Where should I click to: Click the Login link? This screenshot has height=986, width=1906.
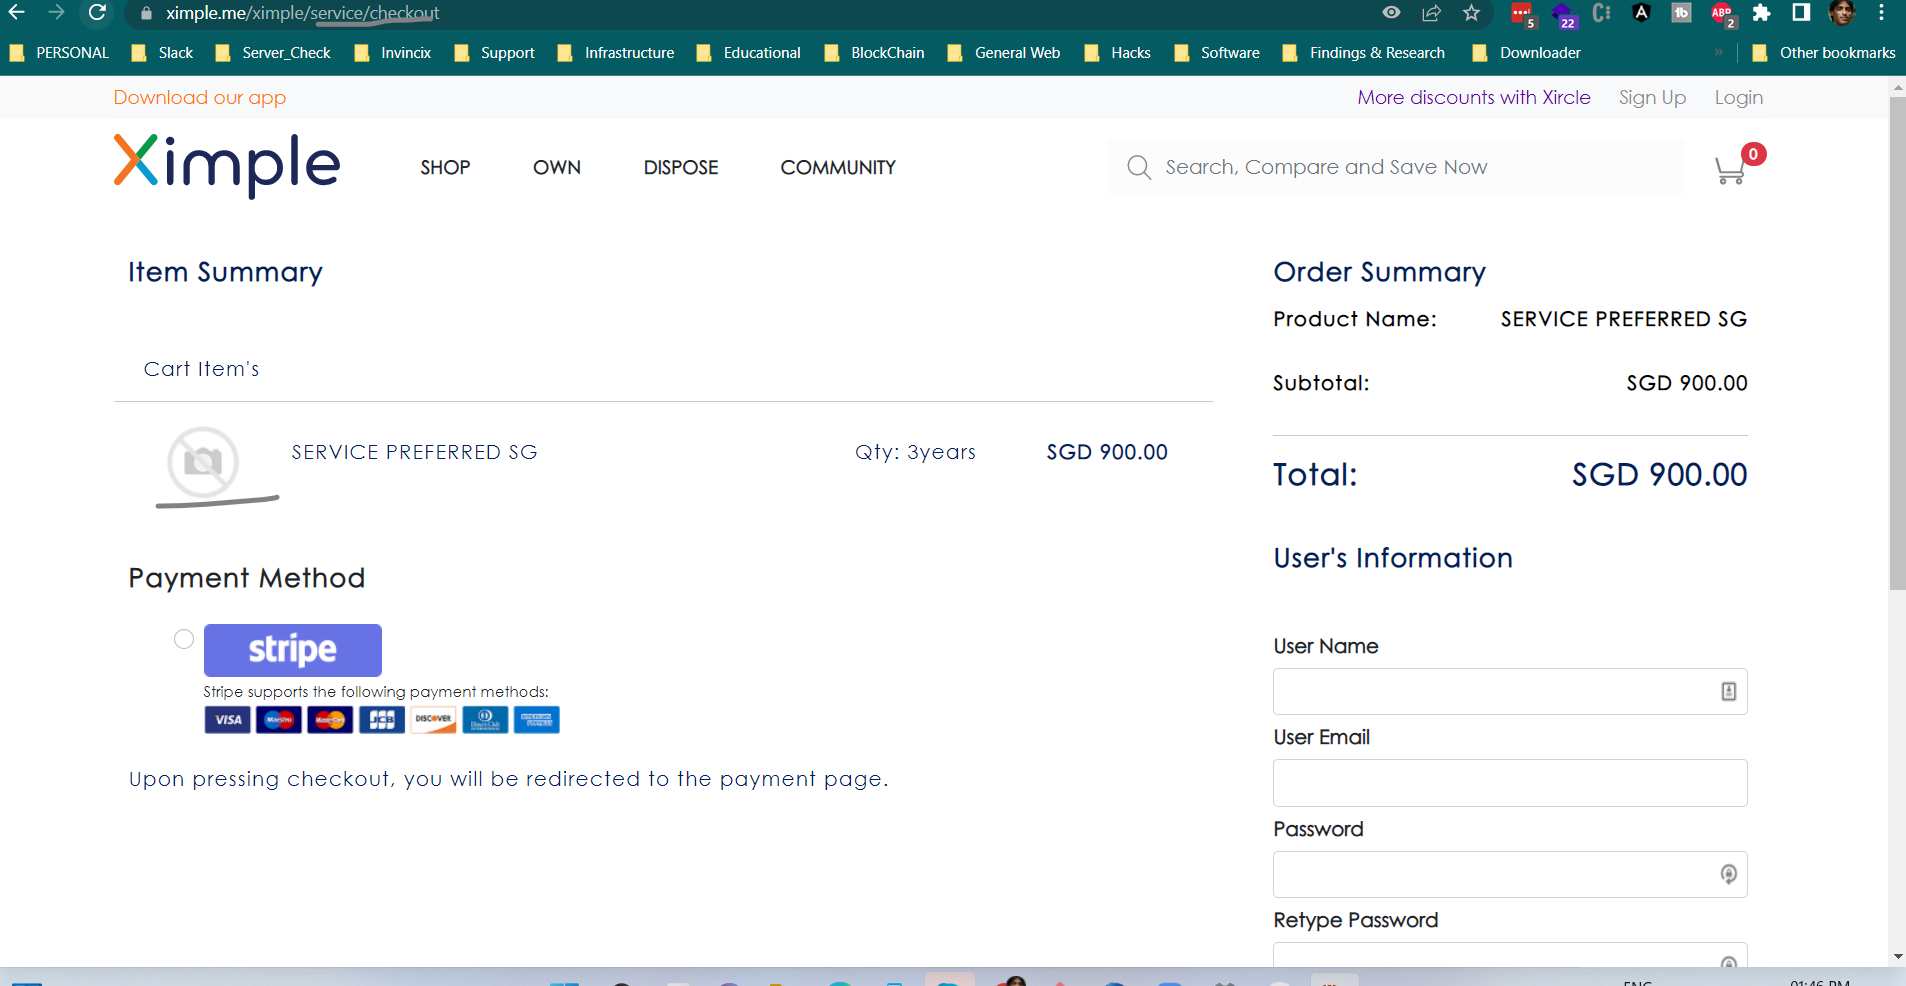1739,97
